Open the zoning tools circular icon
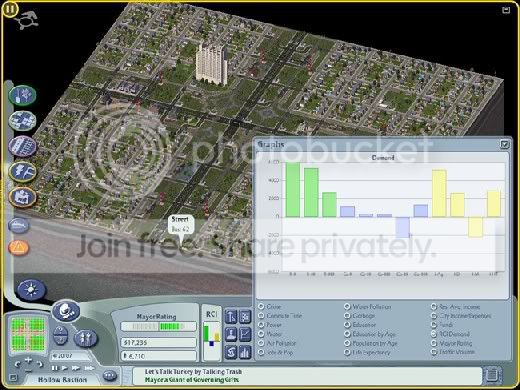This screenshot has height=390, width=520. (x=22, y=120)
